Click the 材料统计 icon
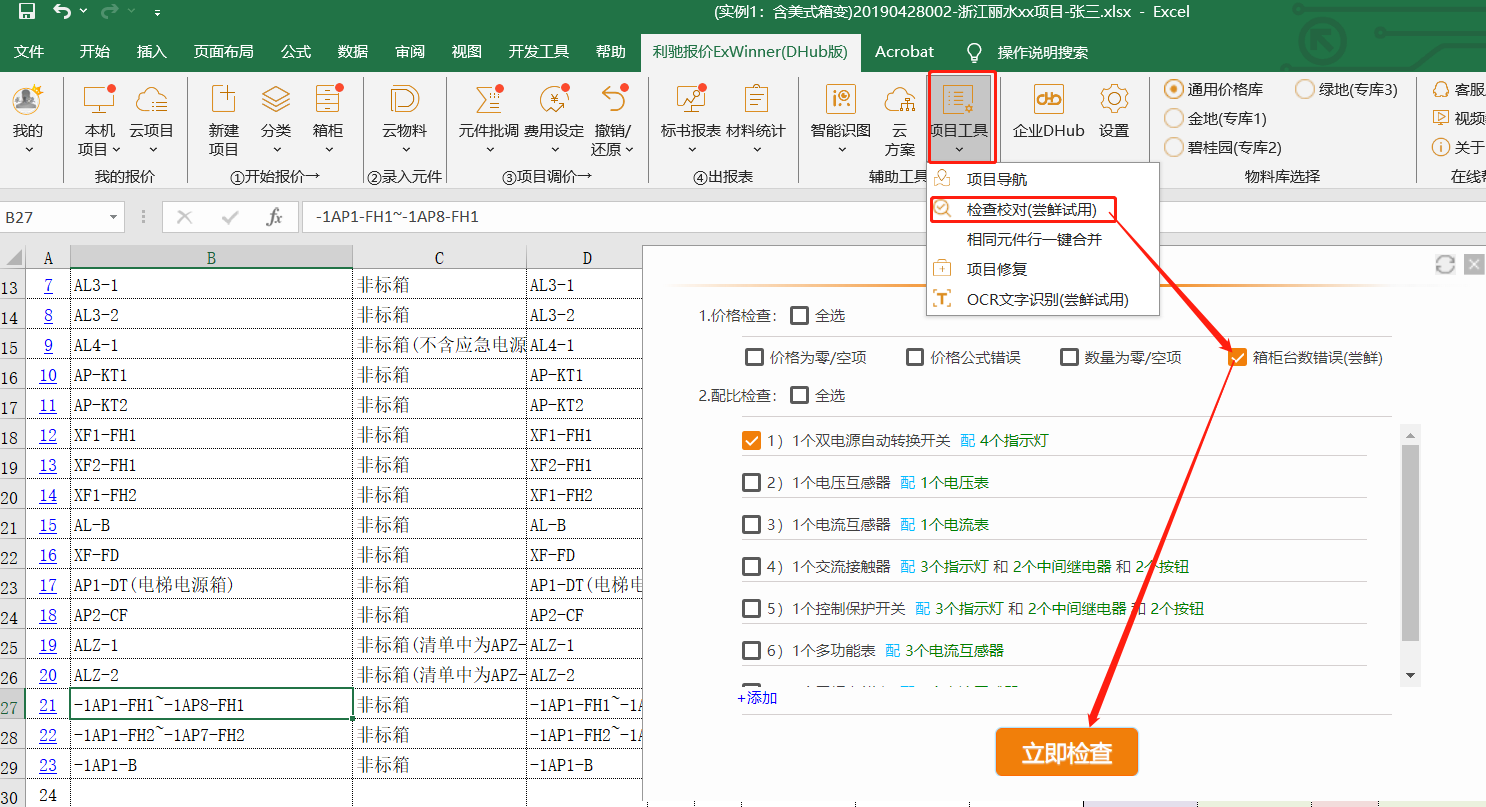Image resolution: width=1486 pixels, height=807 pixels. 756,99
